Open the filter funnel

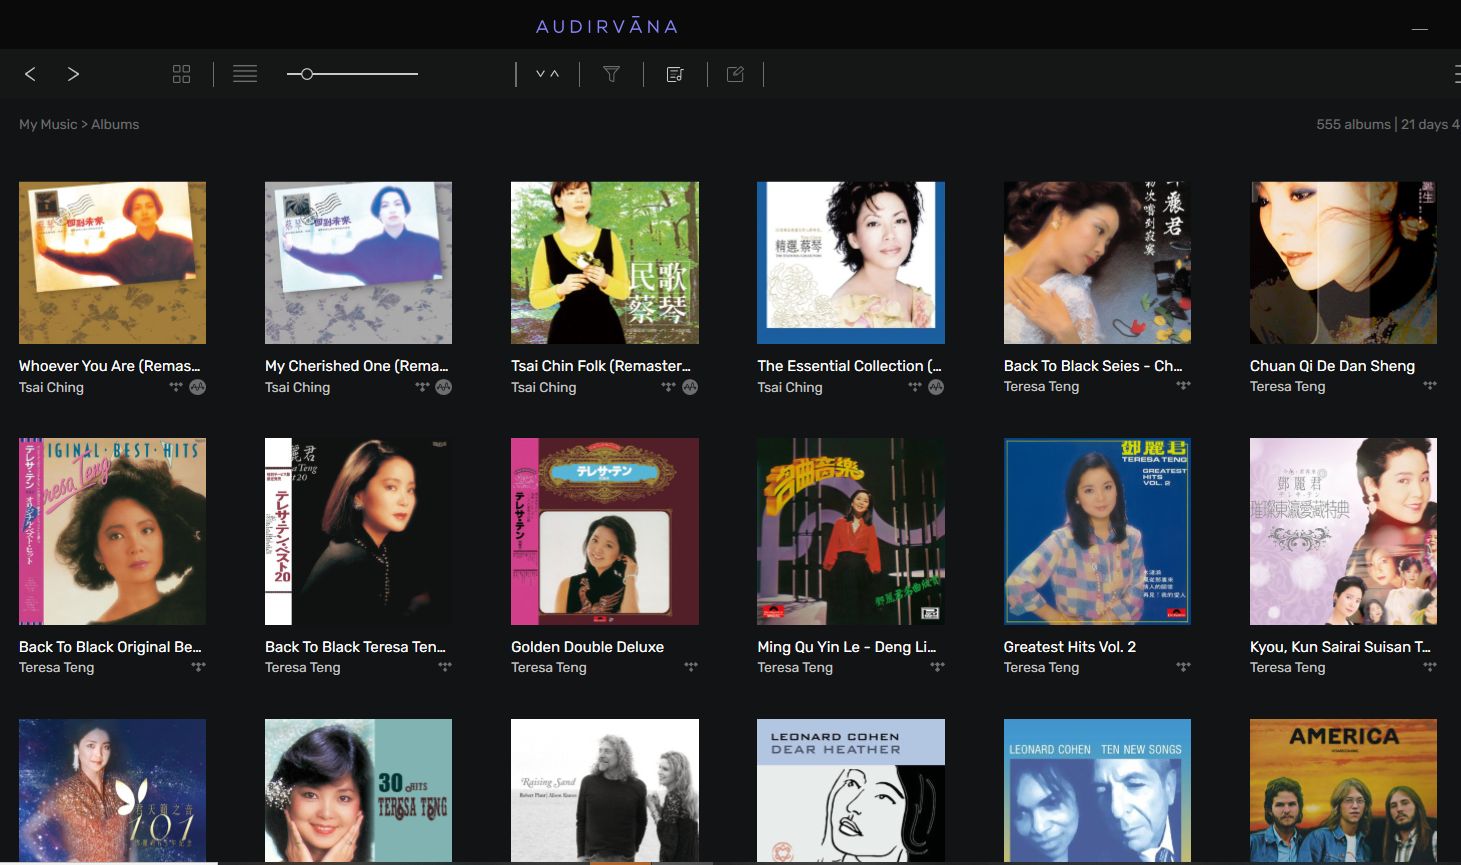[611, 74]
